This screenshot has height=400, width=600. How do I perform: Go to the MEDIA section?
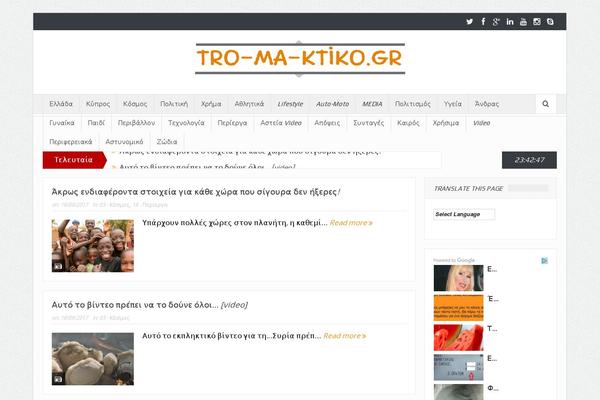pyautogui.click(x=372, y=104)
